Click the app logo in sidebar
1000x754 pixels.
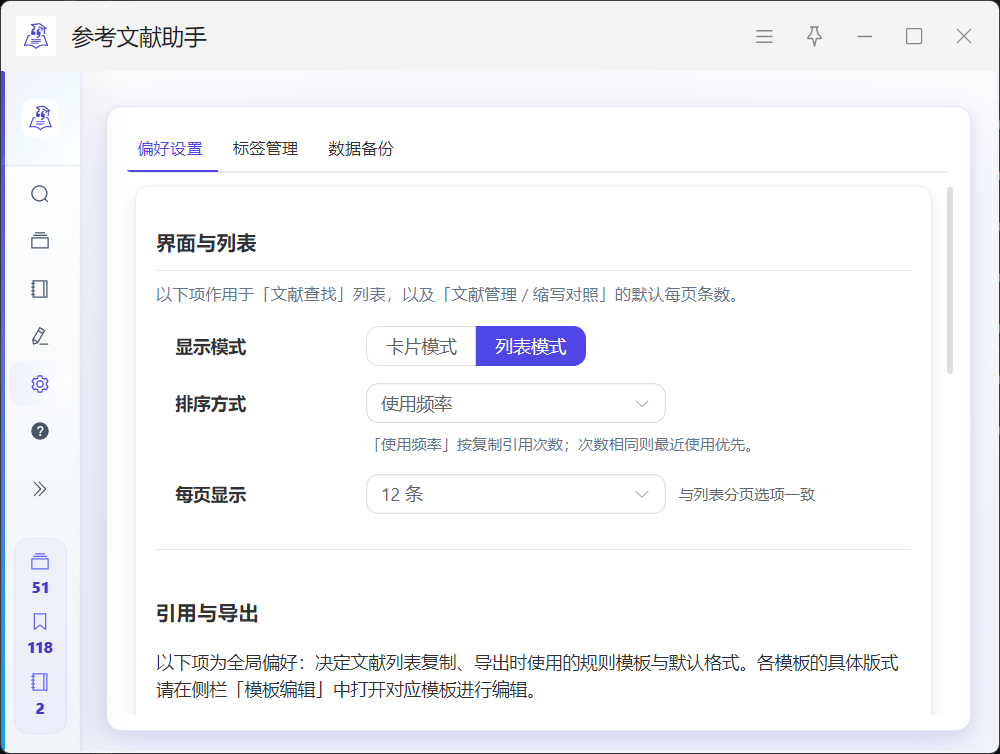click(40, 118)
